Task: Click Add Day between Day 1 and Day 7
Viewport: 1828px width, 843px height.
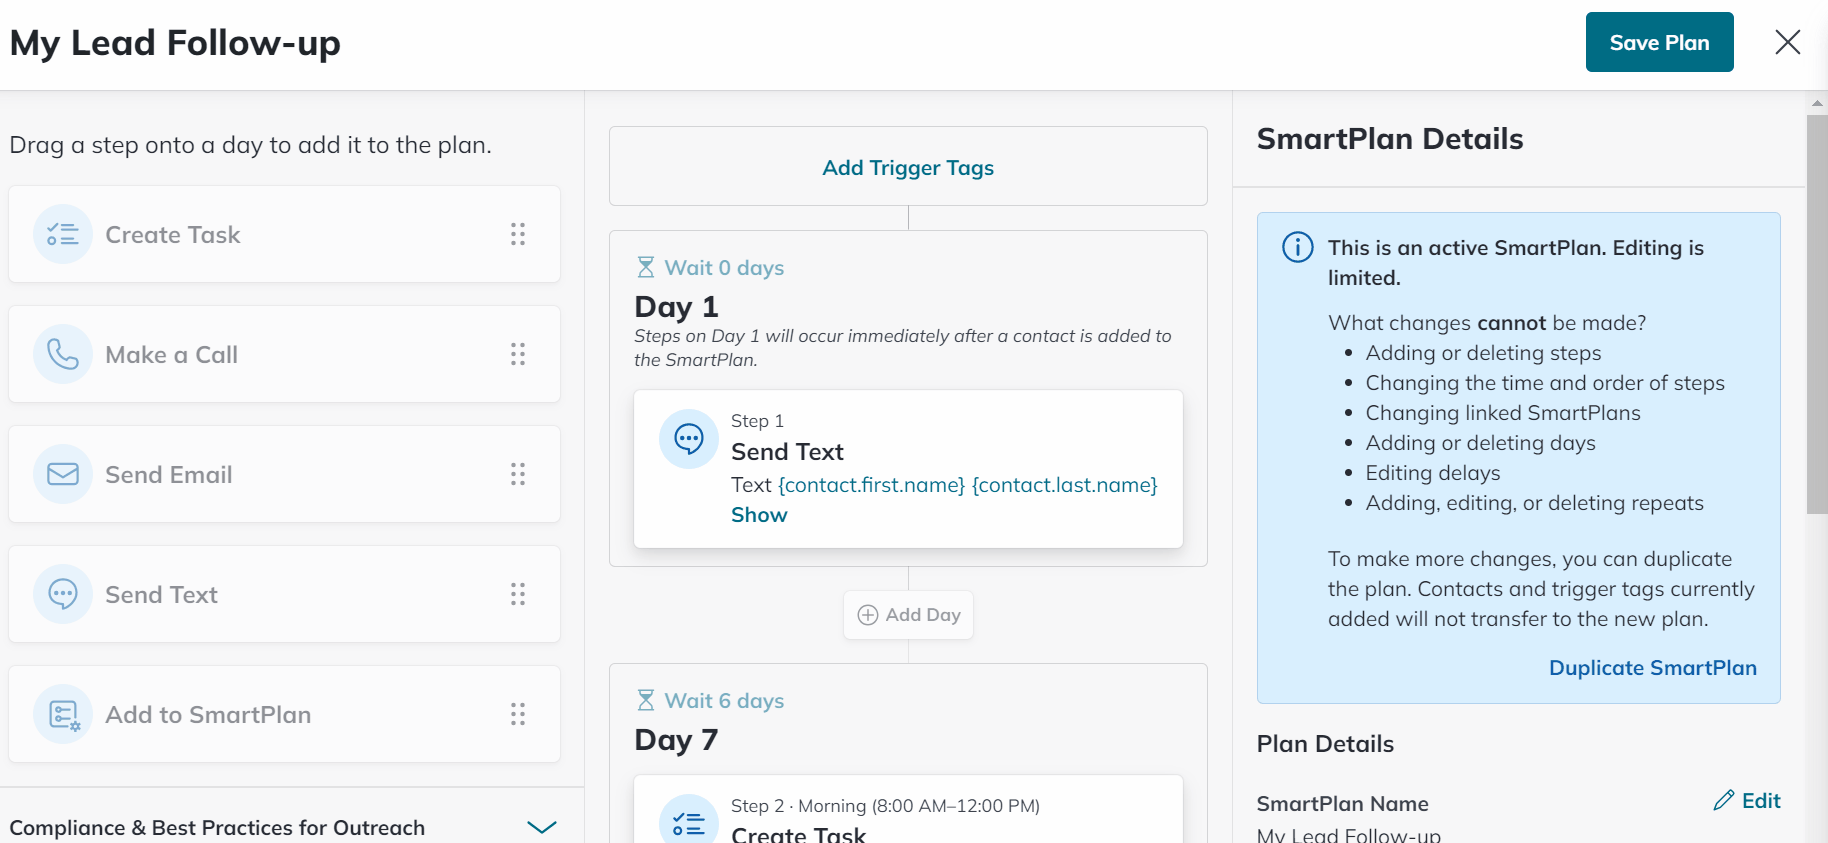Action: pos(908,615)
